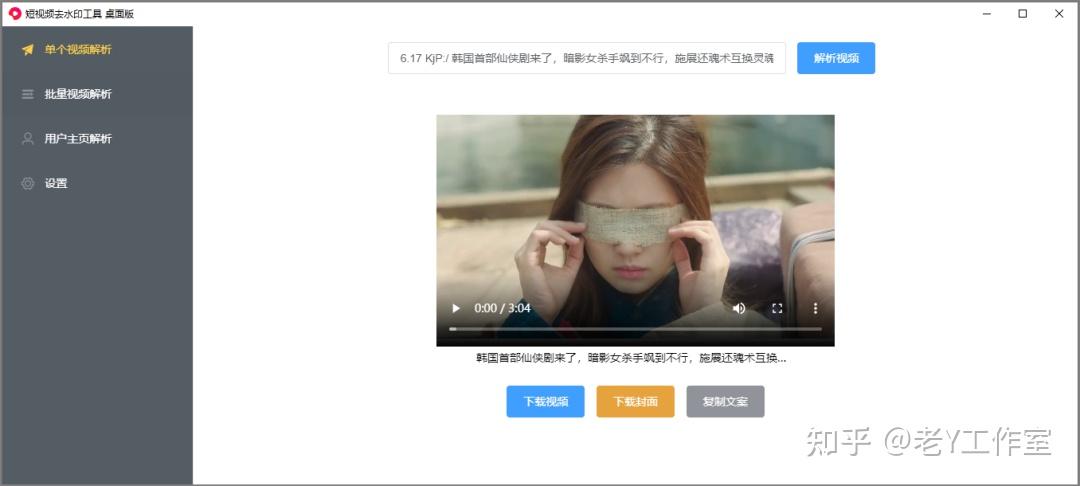Viewport: 1080px width, 486px height.
Task: Click the video caption 韩国首部仙侠剧来了
Action: [x=632, y=359]
